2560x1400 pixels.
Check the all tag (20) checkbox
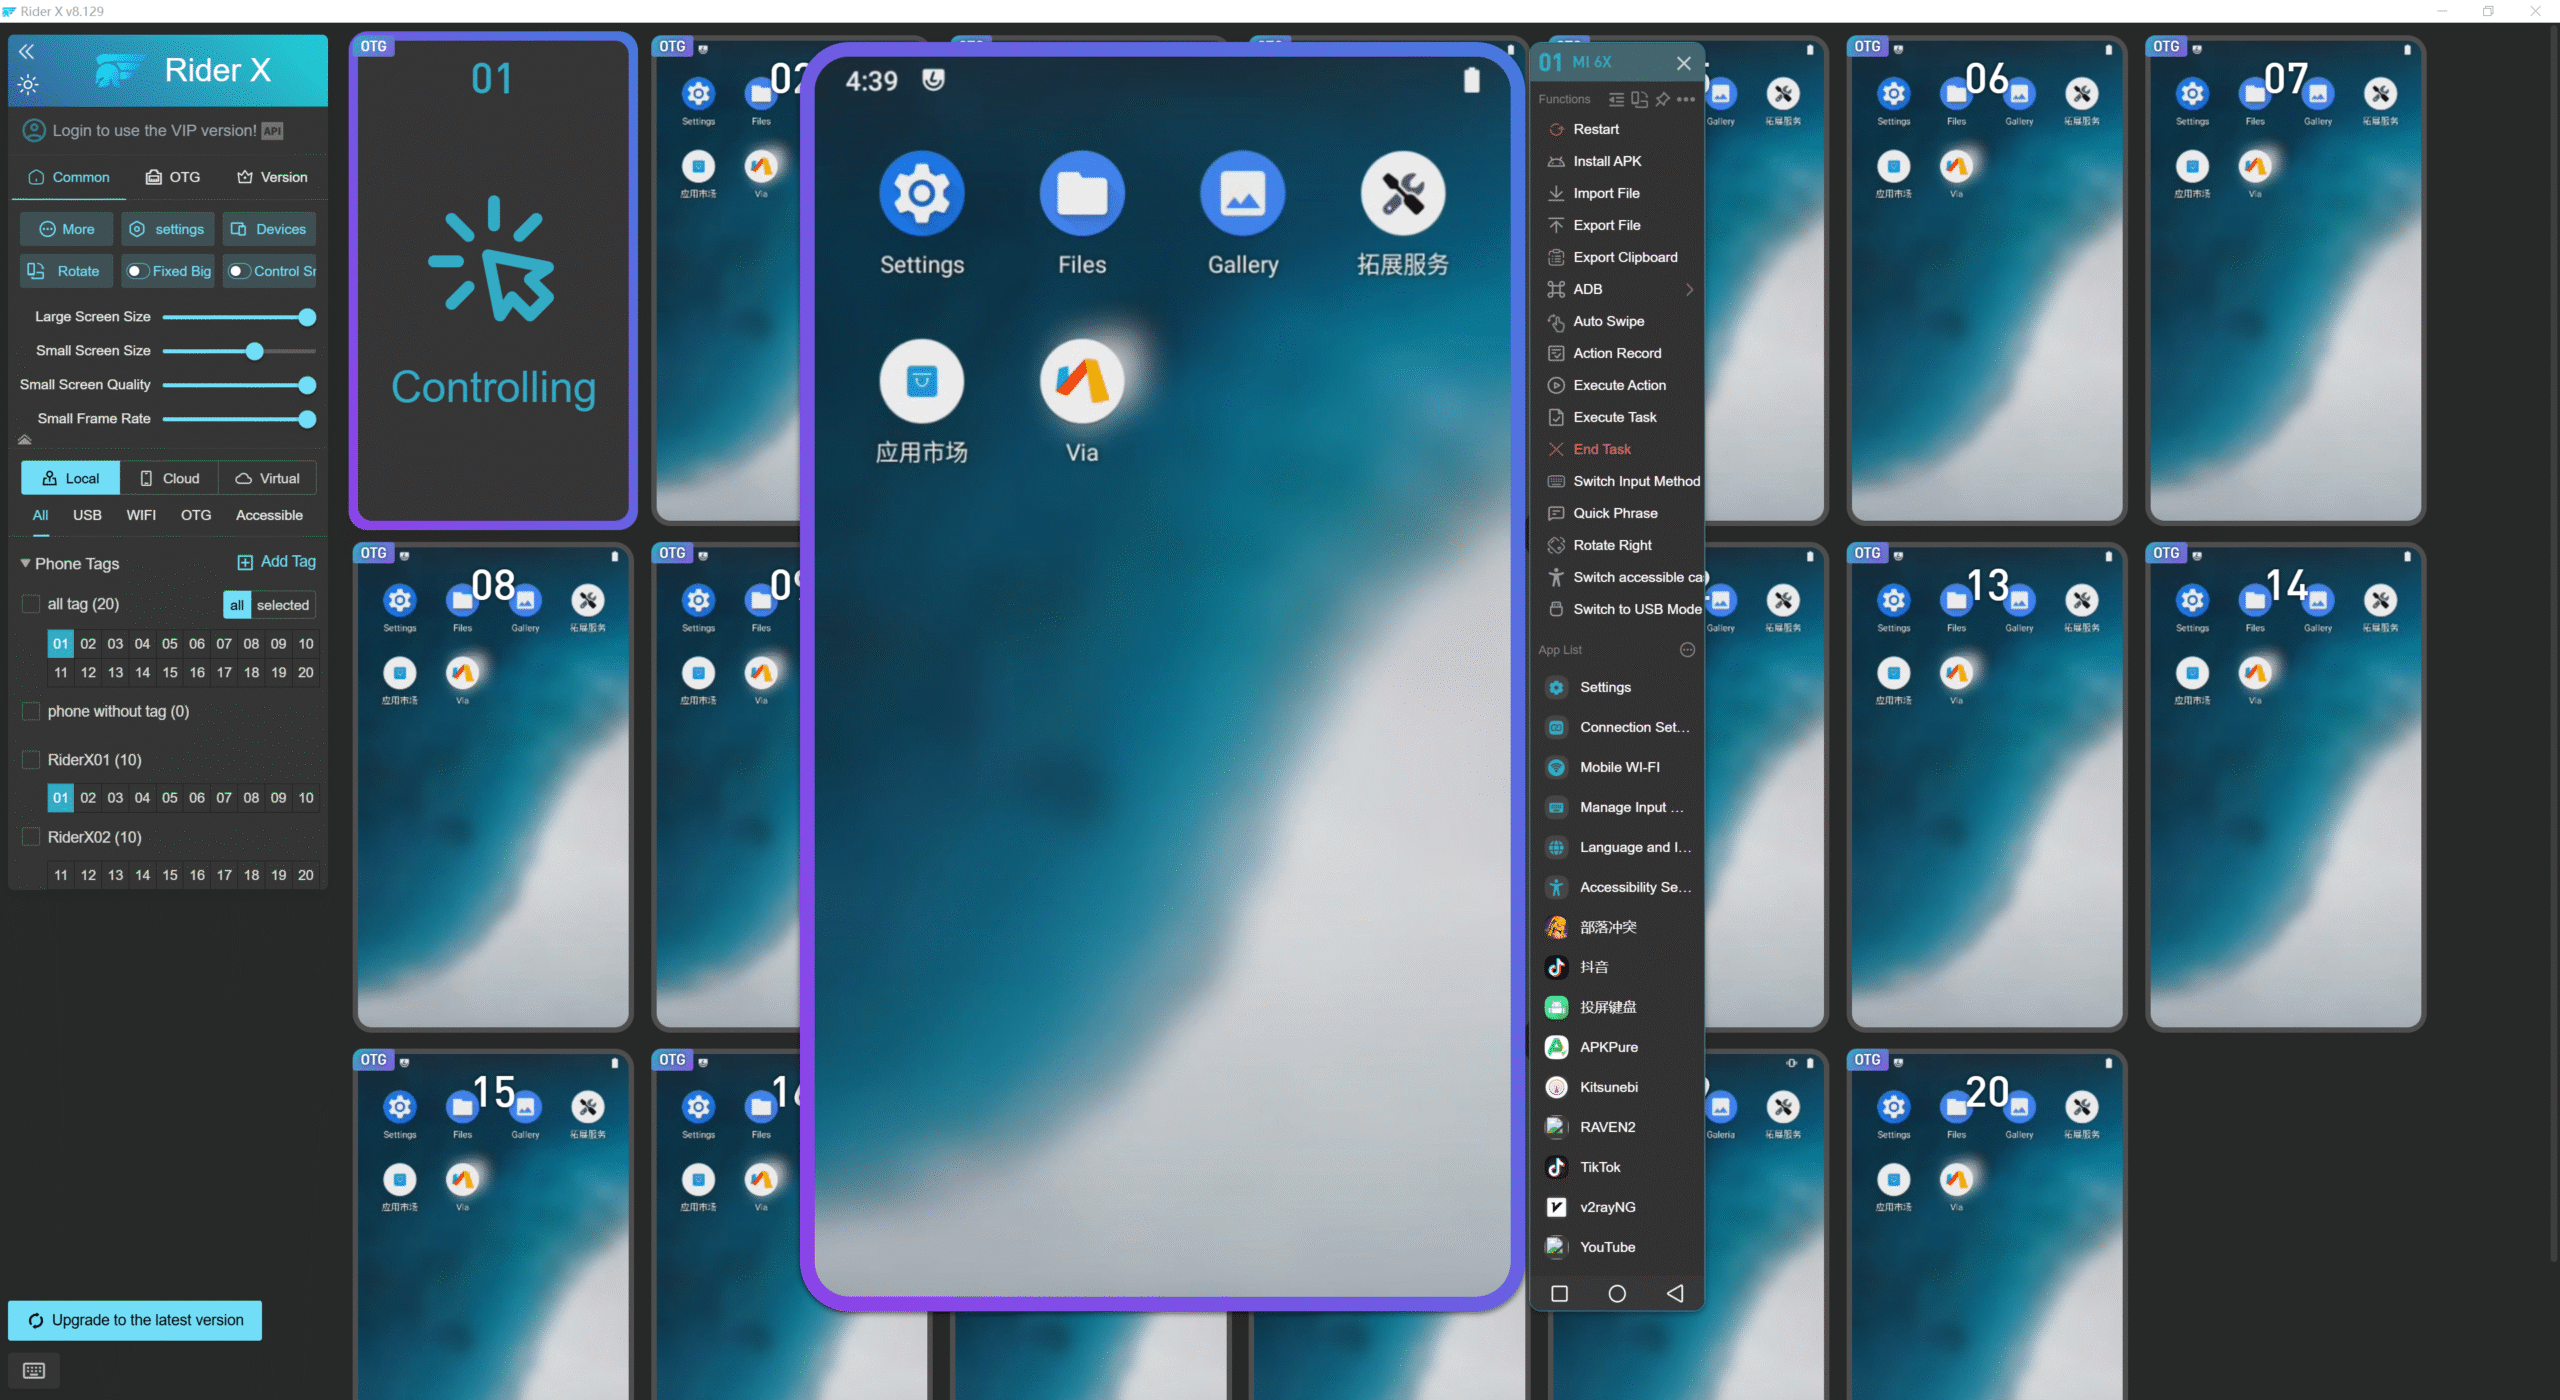pos(31,604)
